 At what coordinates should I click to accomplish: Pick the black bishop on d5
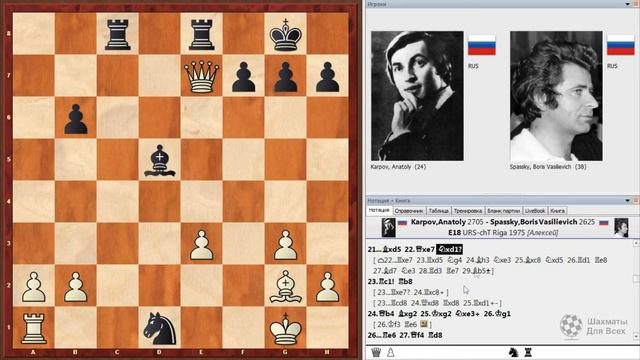(x=160, y=161)
